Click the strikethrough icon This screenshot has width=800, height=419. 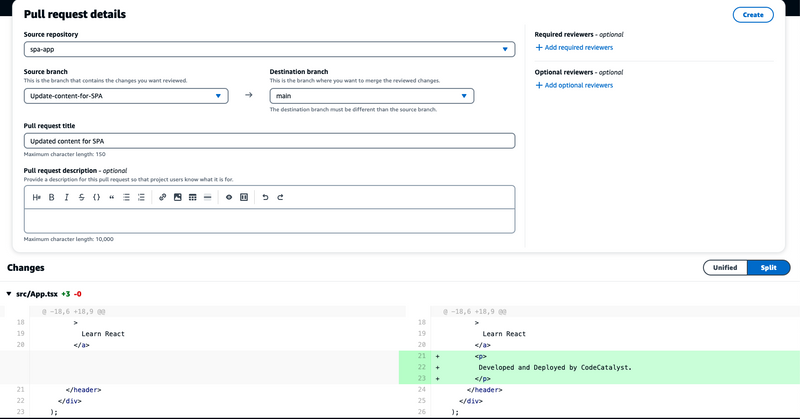[81, 198]
